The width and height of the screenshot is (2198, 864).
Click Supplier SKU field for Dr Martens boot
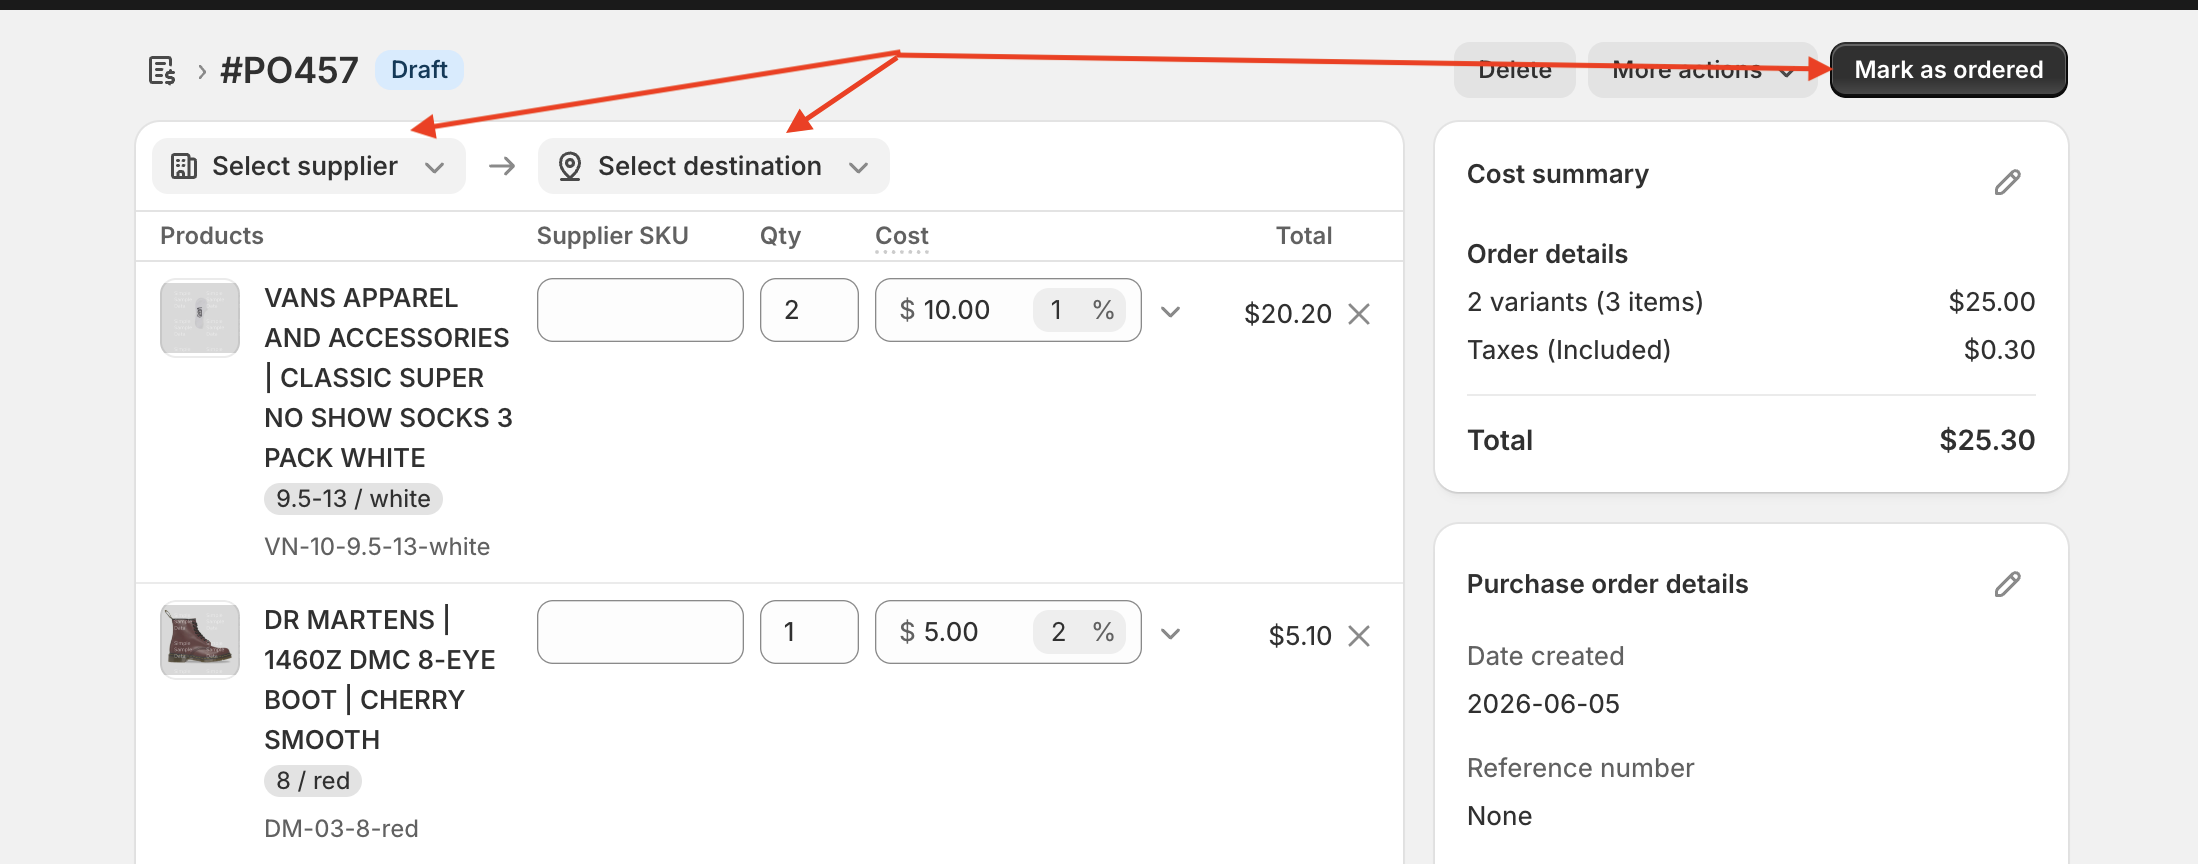point(640,632)
